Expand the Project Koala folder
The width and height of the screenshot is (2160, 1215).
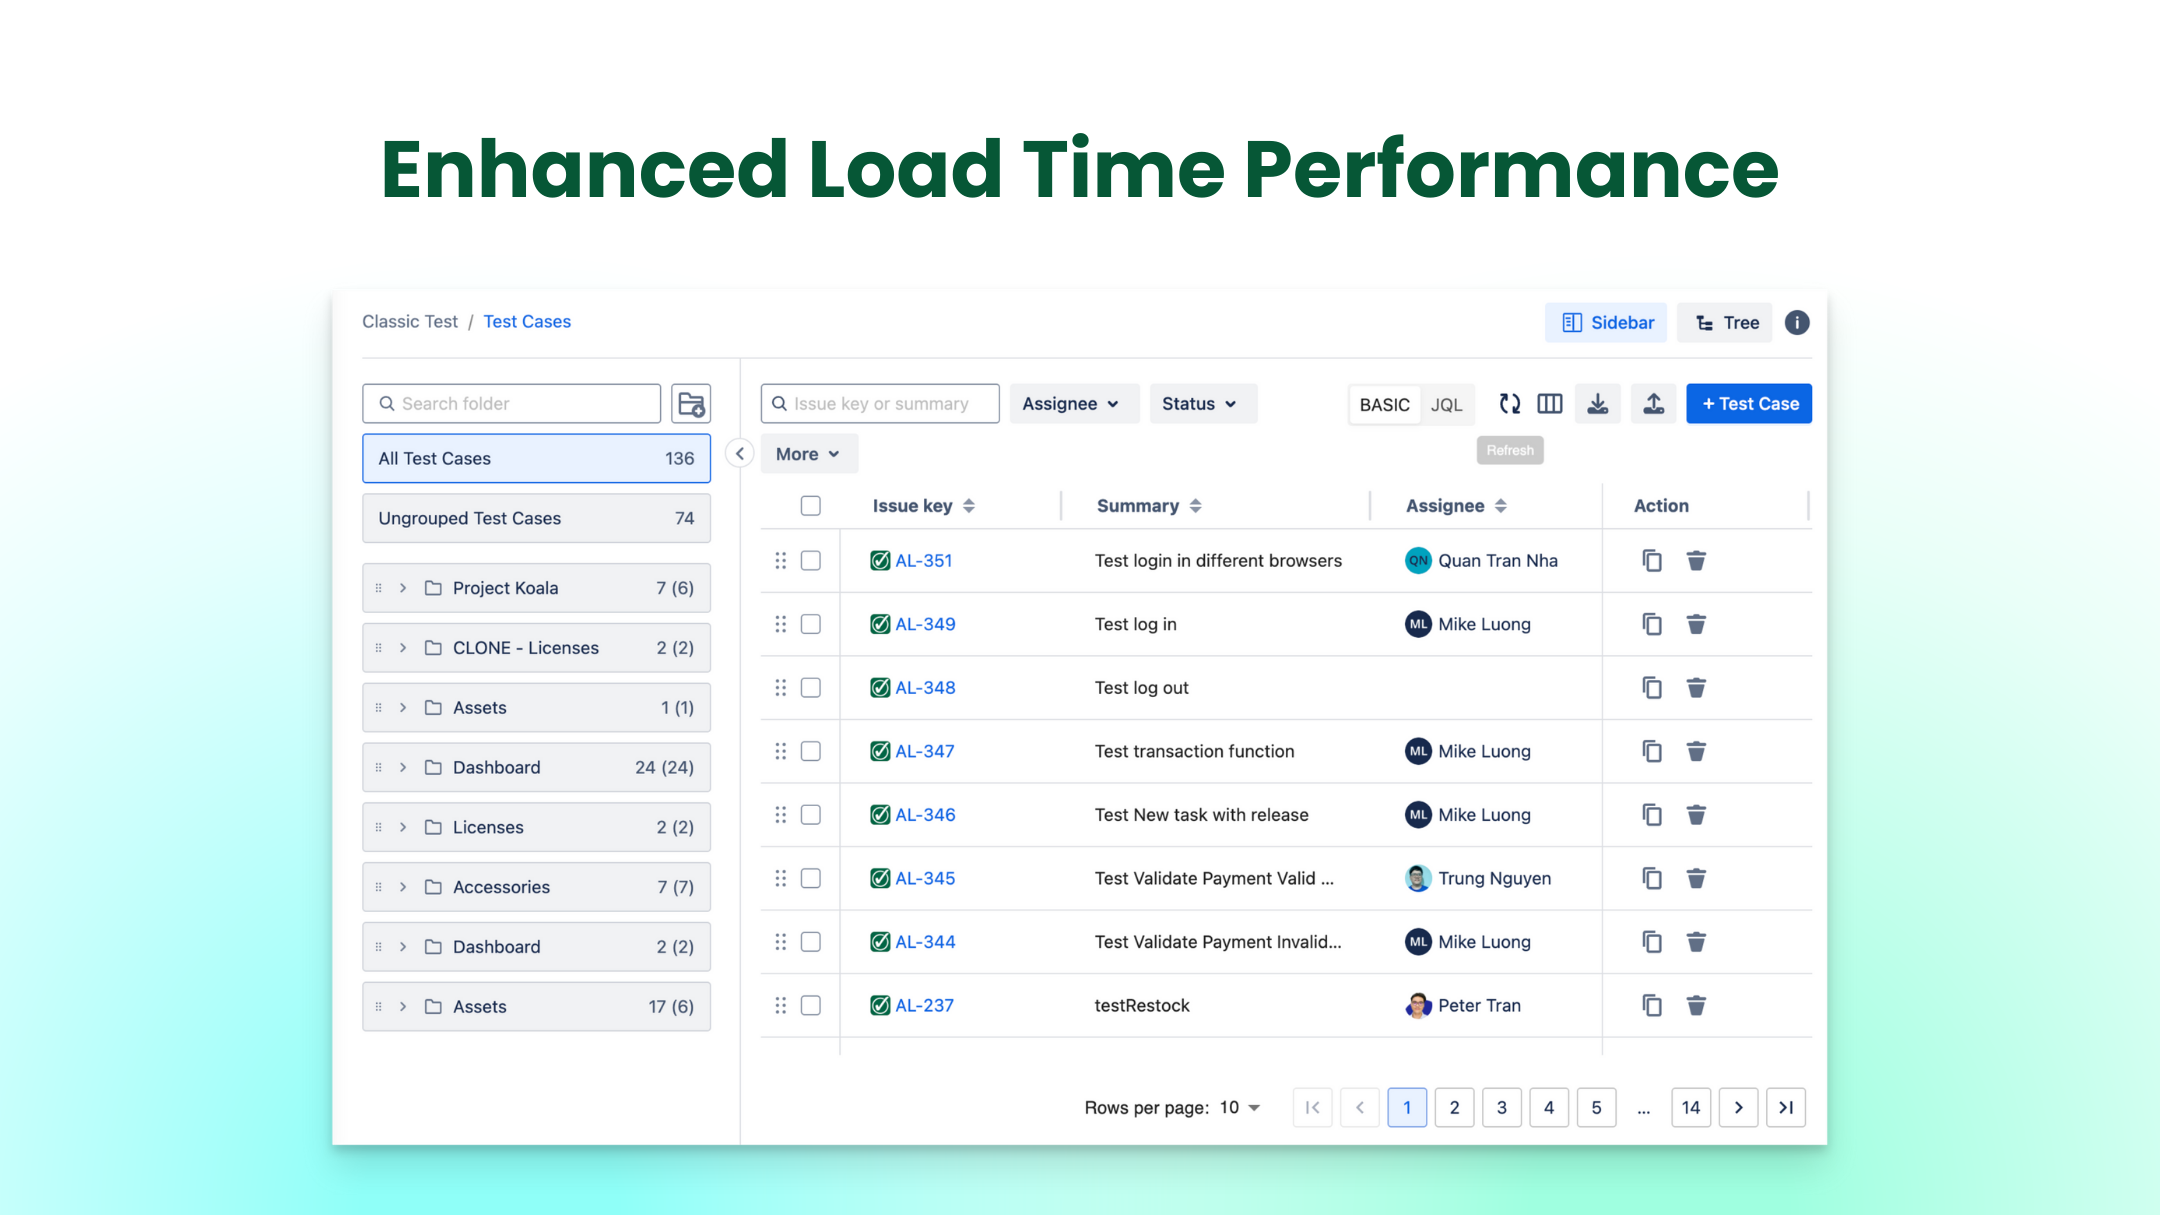coord(403,588)
